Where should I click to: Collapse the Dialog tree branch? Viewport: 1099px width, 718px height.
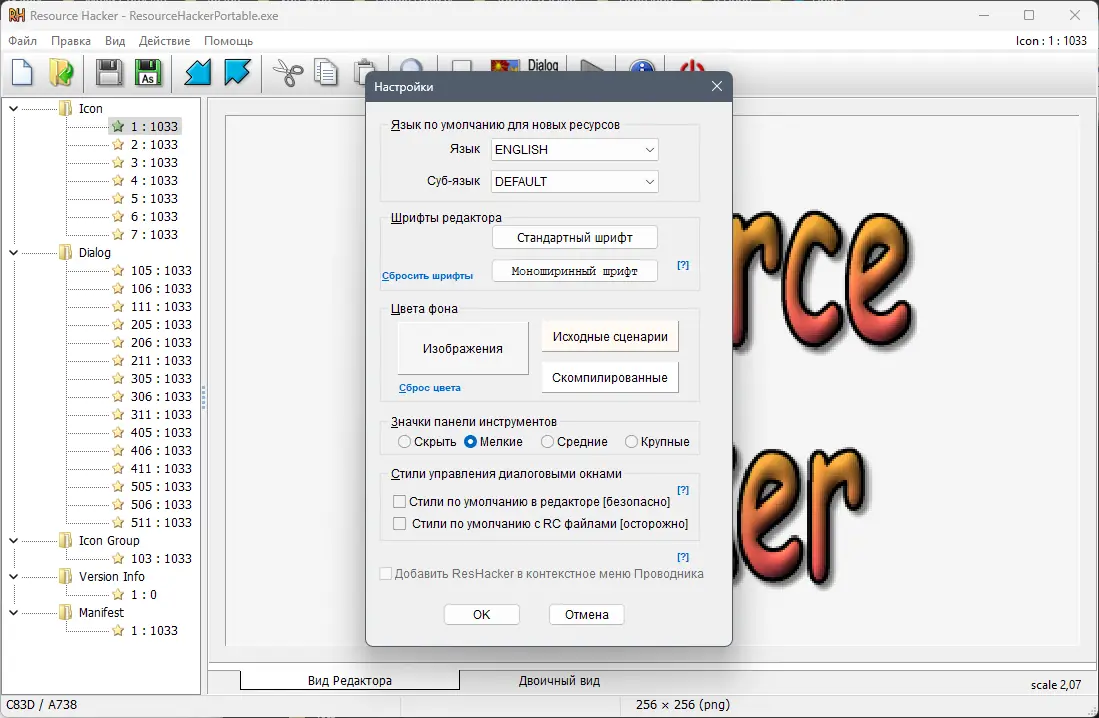pyautogui.click(x=12, y=252)
